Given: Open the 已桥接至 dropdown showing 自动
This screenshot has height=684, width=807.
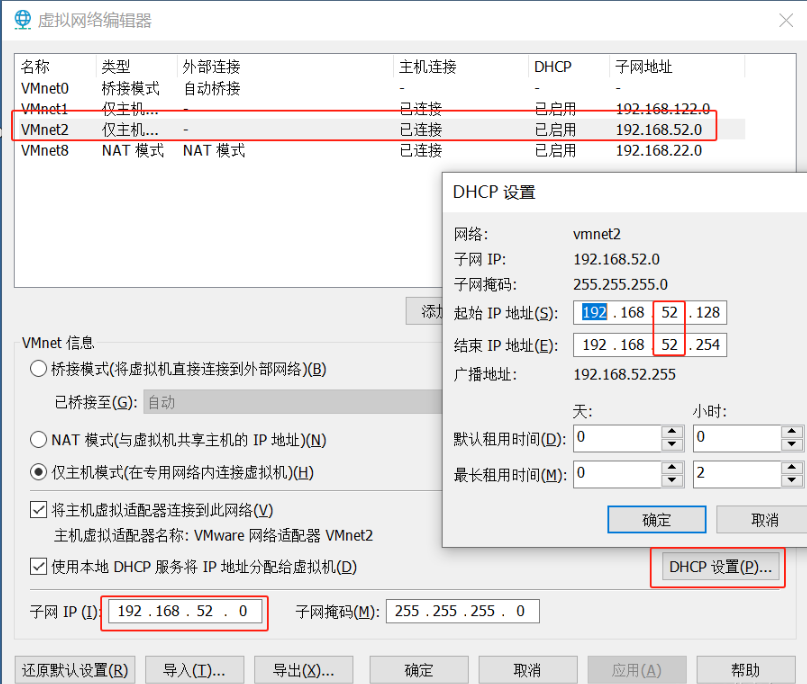Looking at the screenshot, I should 292,402.
